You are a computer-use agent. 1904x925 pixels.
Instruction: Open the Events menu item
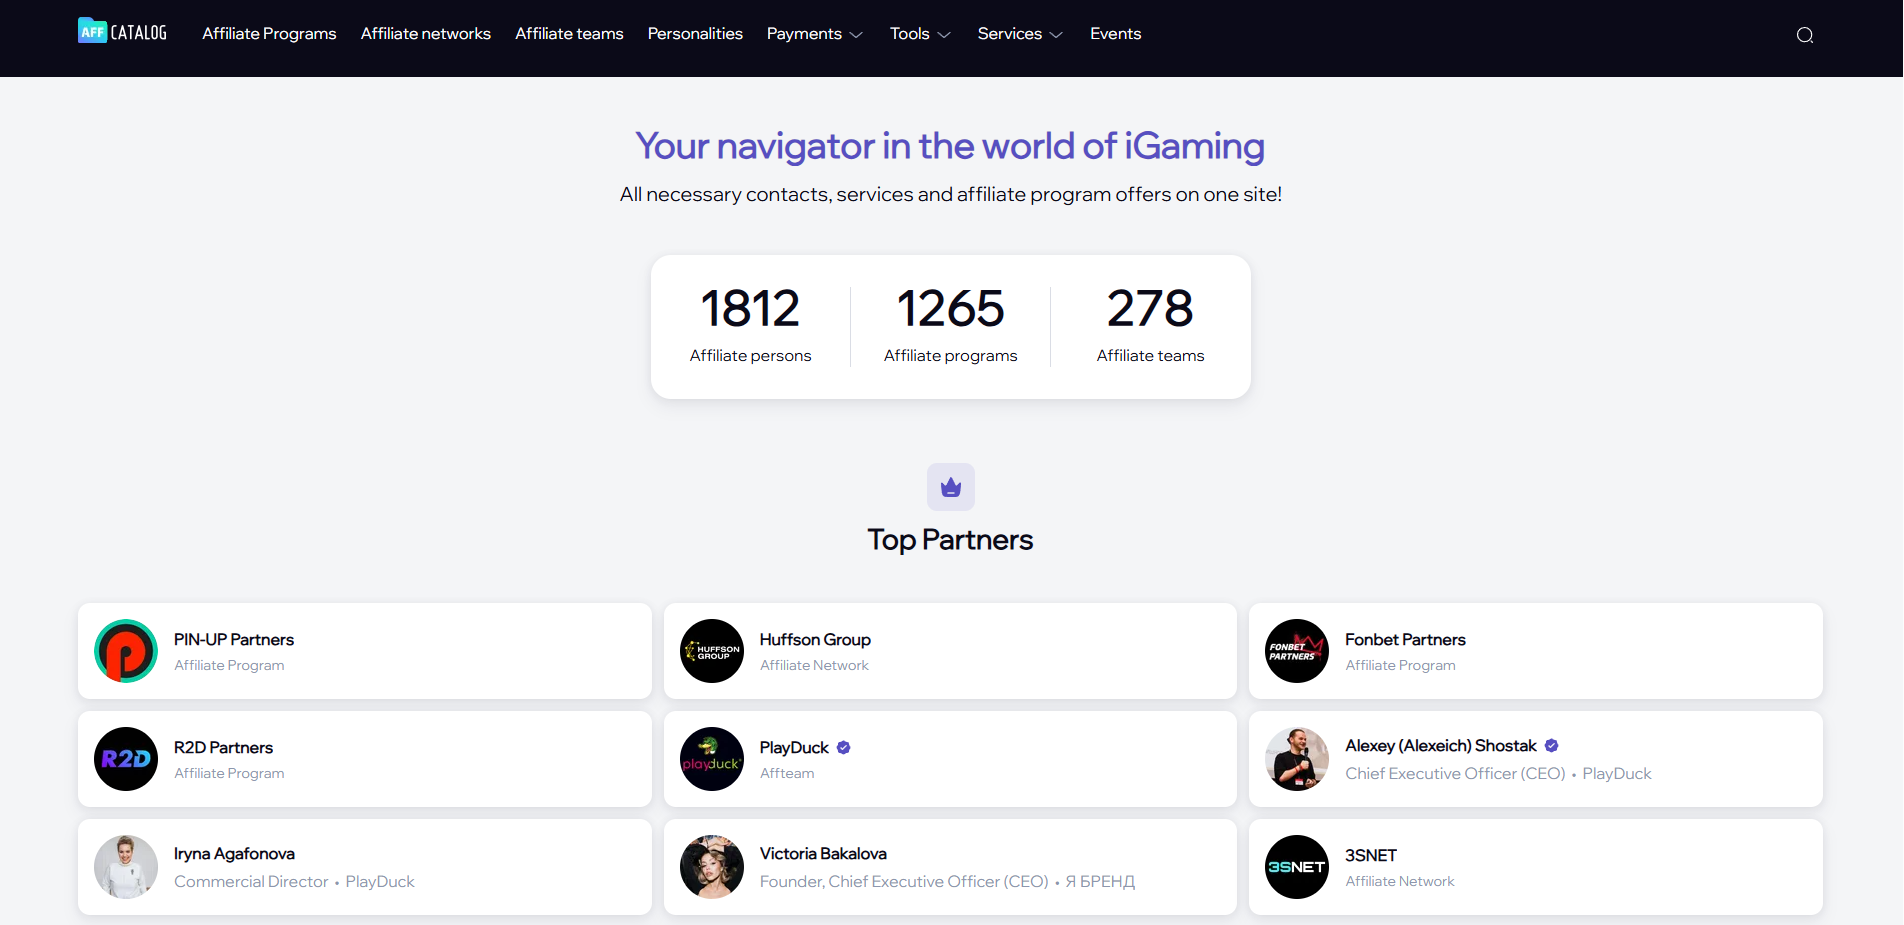(1115, 34)
